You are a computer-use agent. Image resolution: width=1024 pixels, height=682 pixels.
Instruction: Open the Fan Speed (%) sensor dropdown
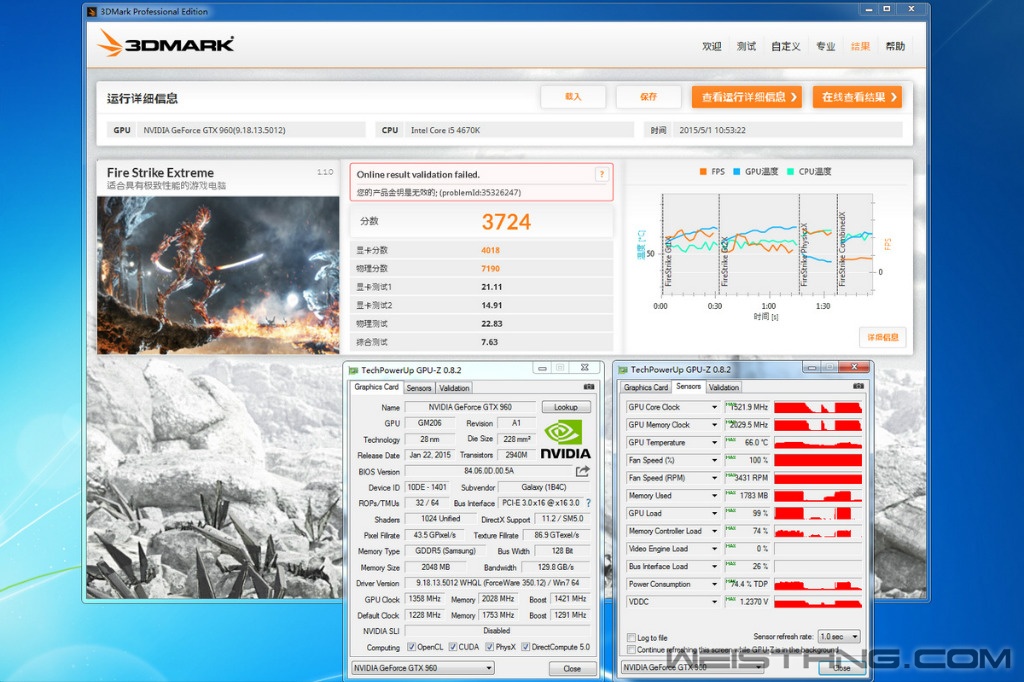714,460
